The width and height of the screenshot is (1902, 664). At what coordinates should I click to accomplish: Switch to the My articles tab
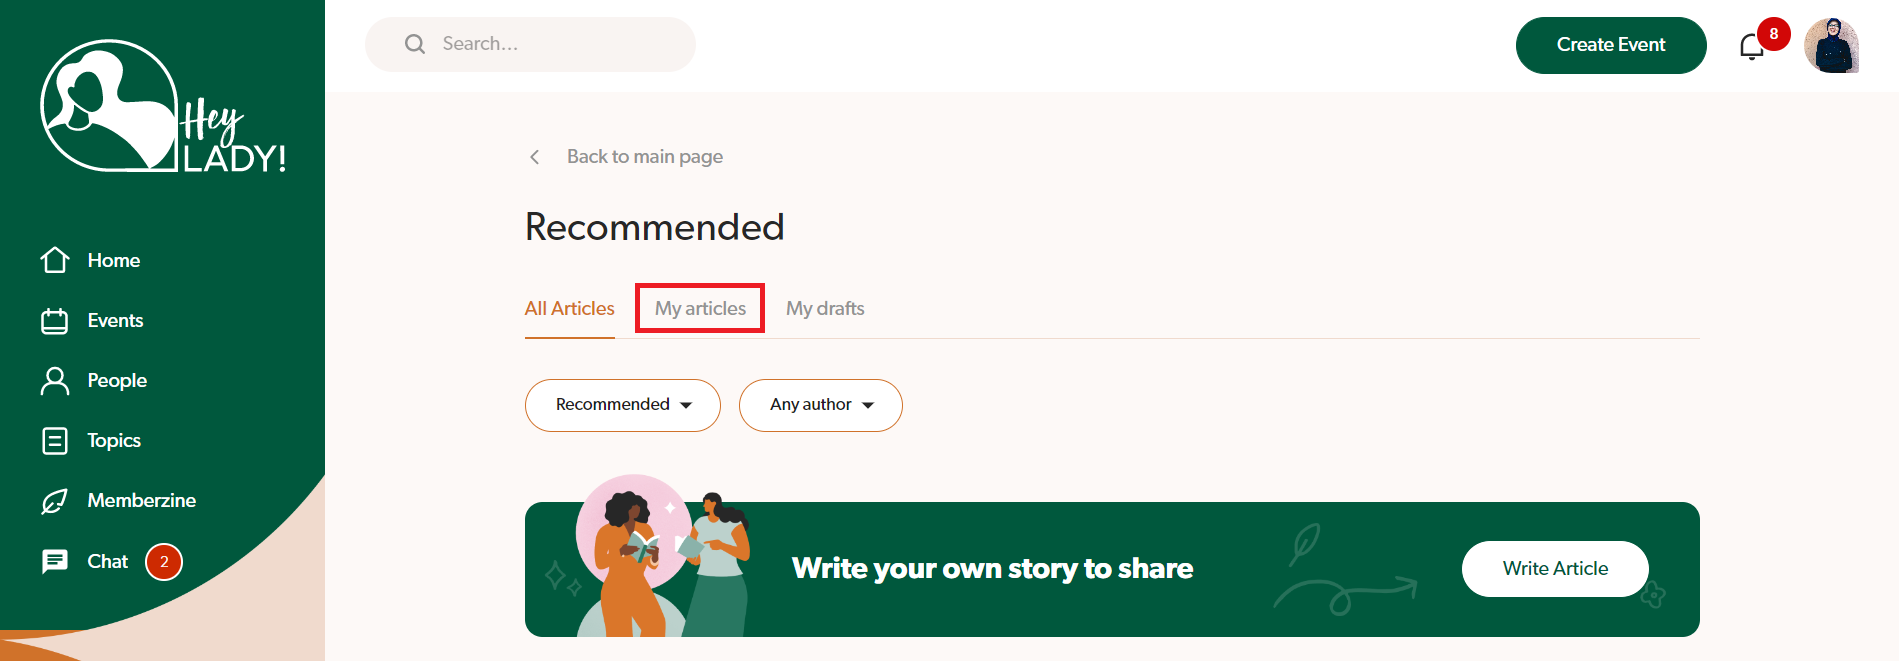point(700,308)
